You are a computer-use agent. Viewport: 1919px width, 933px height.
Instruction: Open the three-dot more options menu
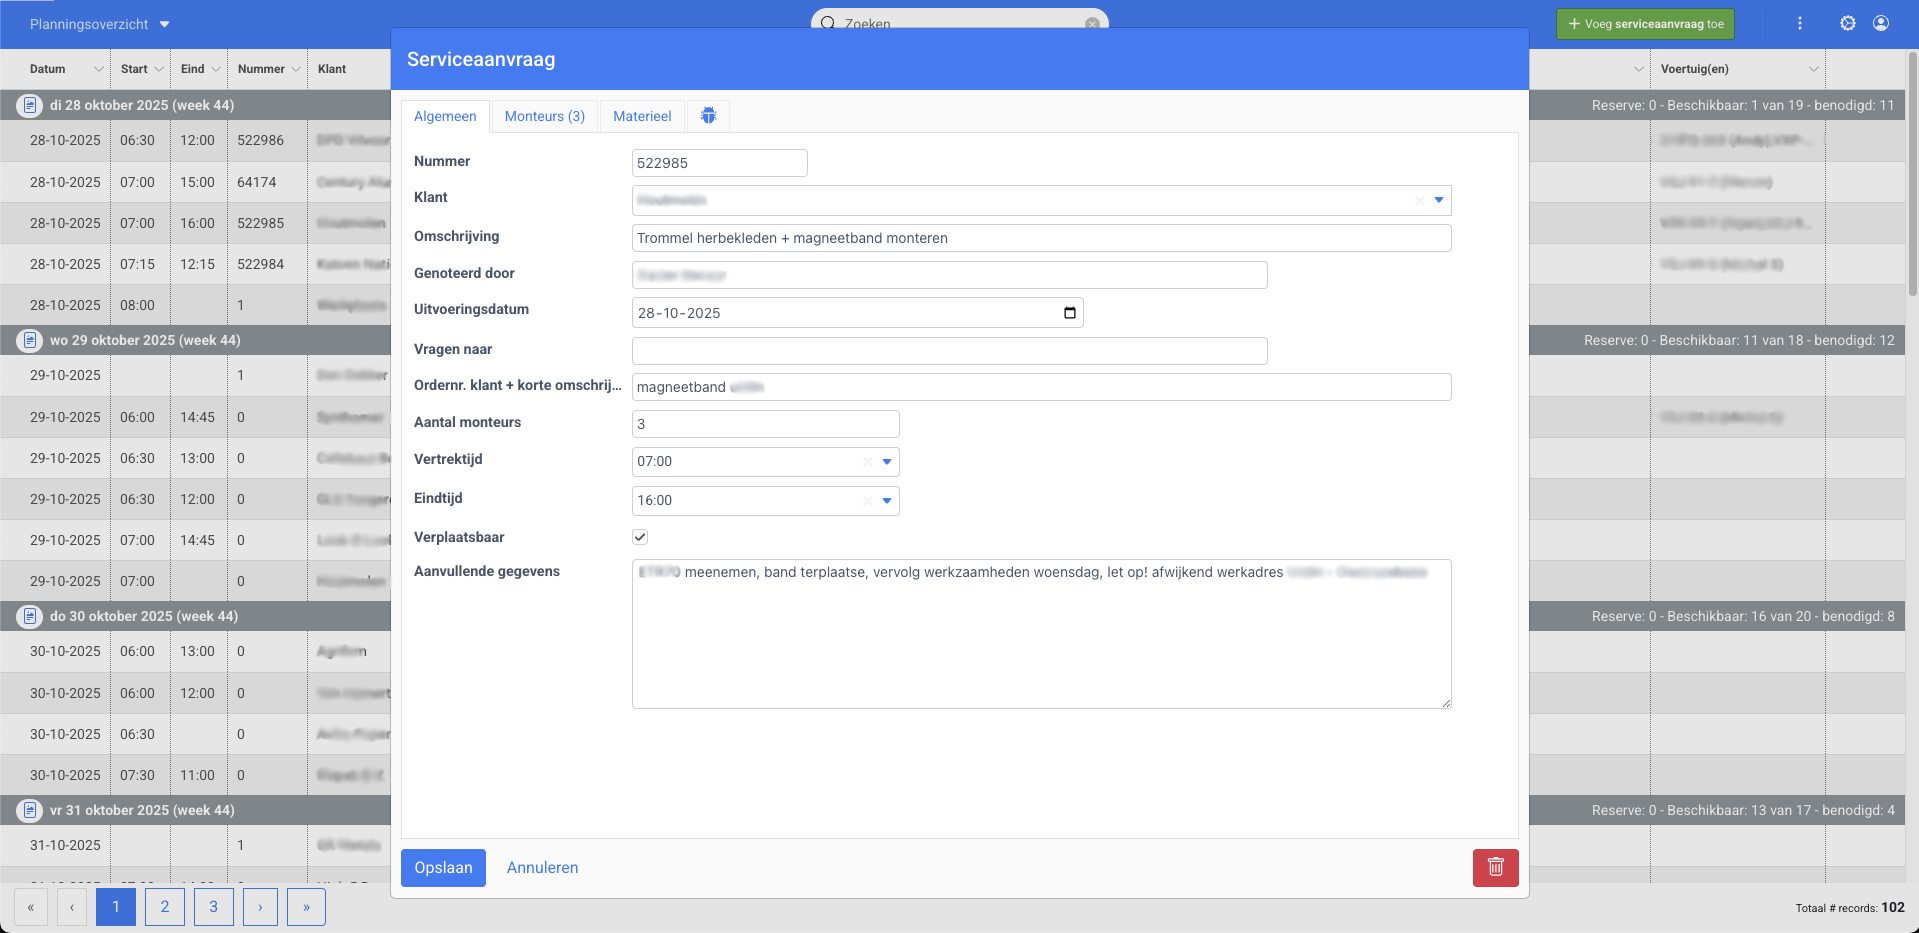[1799, 23]
